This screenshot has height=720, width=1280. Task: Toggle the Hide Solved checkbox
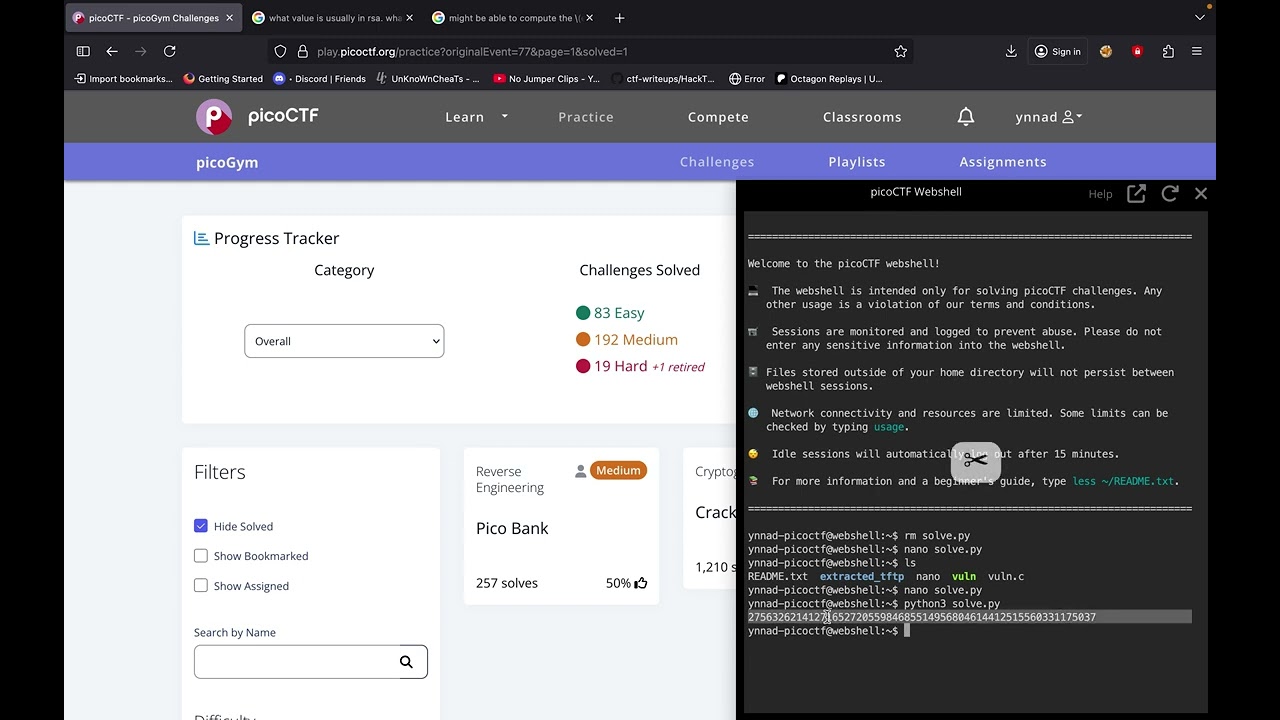click(x=201, y=526)
